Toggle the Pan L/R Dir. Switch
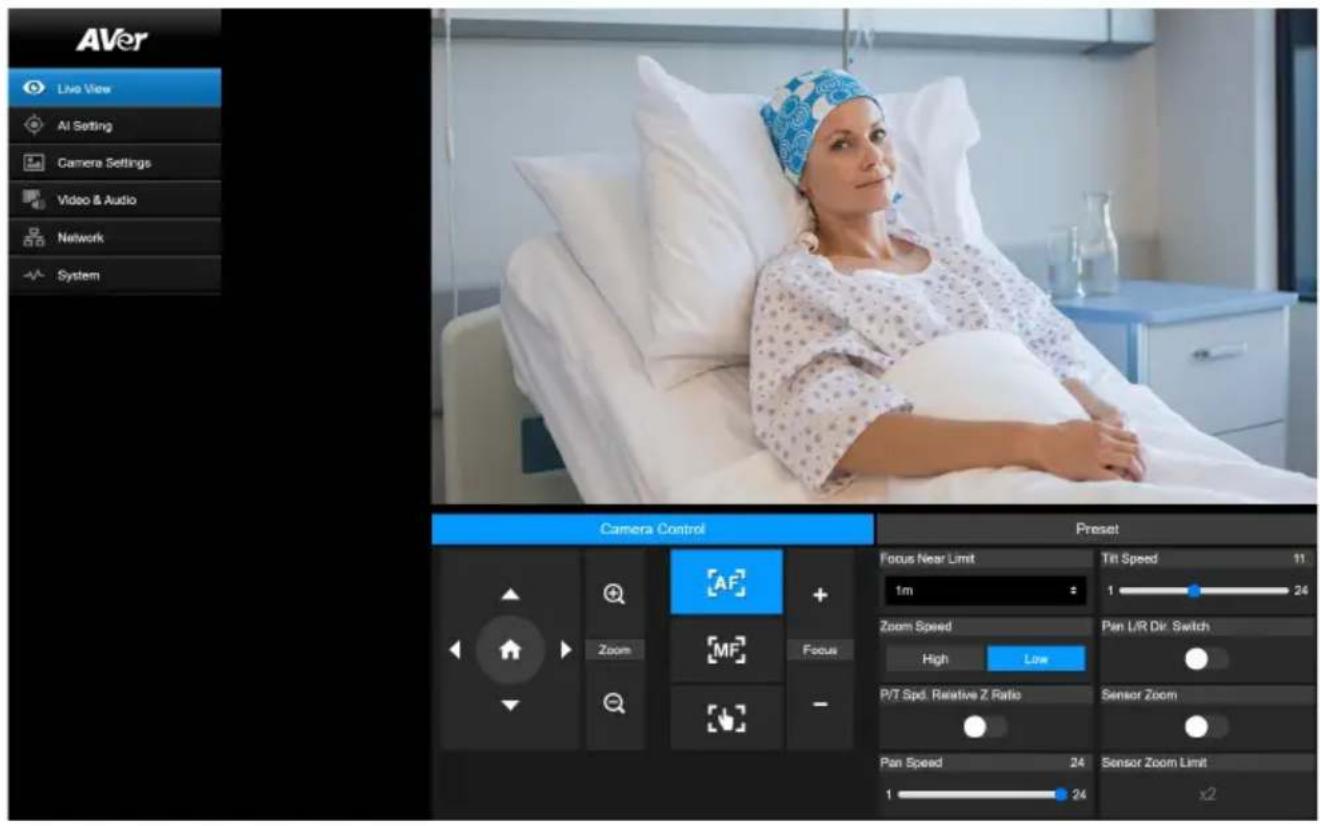This screenshot has width=1320, height=826. click(x=1206, y=659)
